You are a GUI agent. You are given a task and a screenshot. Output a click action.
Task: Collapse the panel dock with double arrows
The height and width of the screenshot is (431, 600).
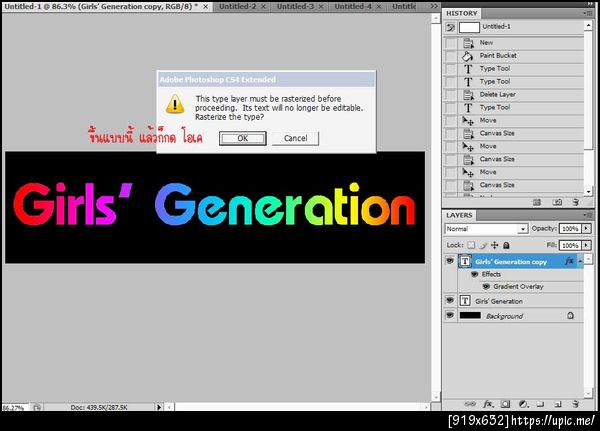[x=590, y=3]
